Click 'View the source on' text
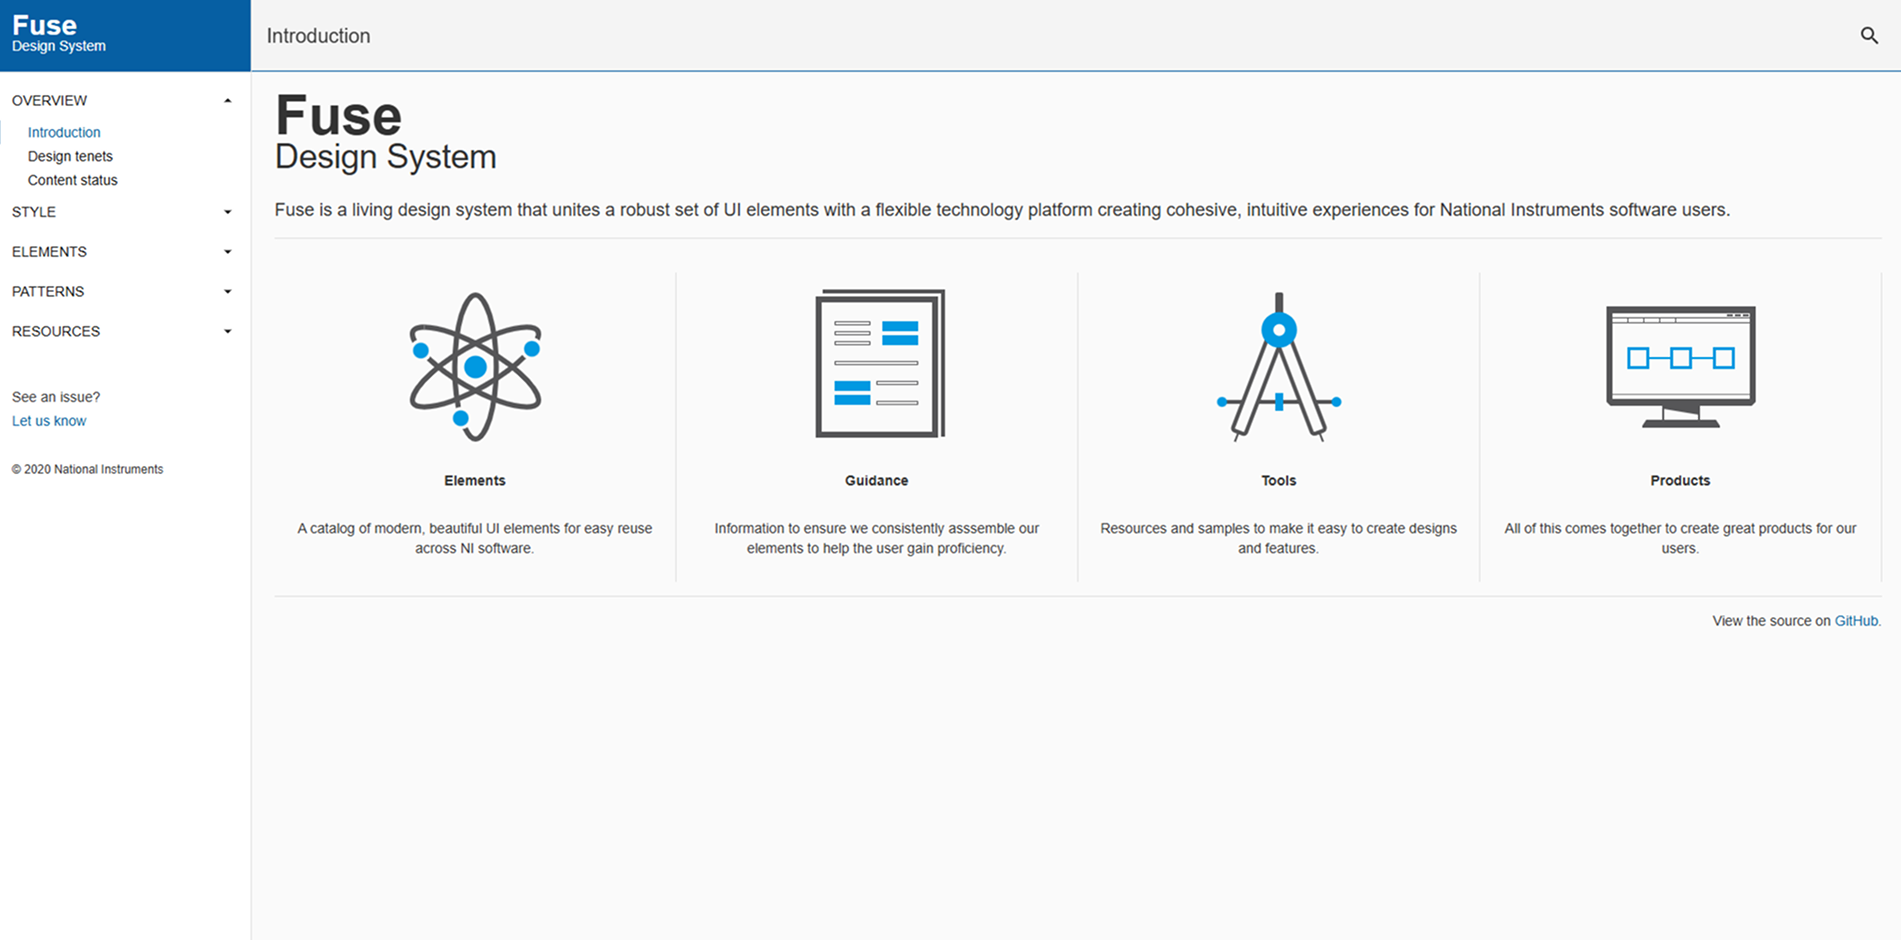This screenshot has width=1901, height=940. pyautogui.click(x=1771, y=621)
